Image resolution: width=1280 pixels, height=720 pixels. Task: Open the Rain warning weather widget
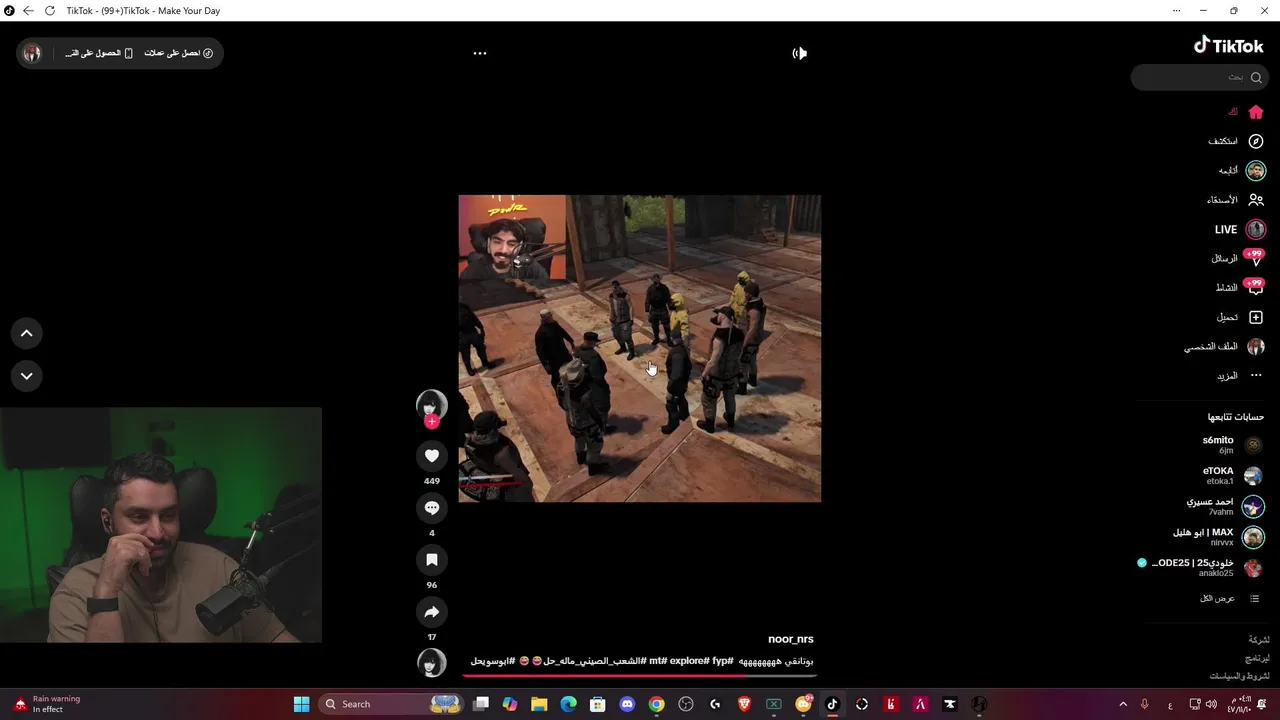46,704
